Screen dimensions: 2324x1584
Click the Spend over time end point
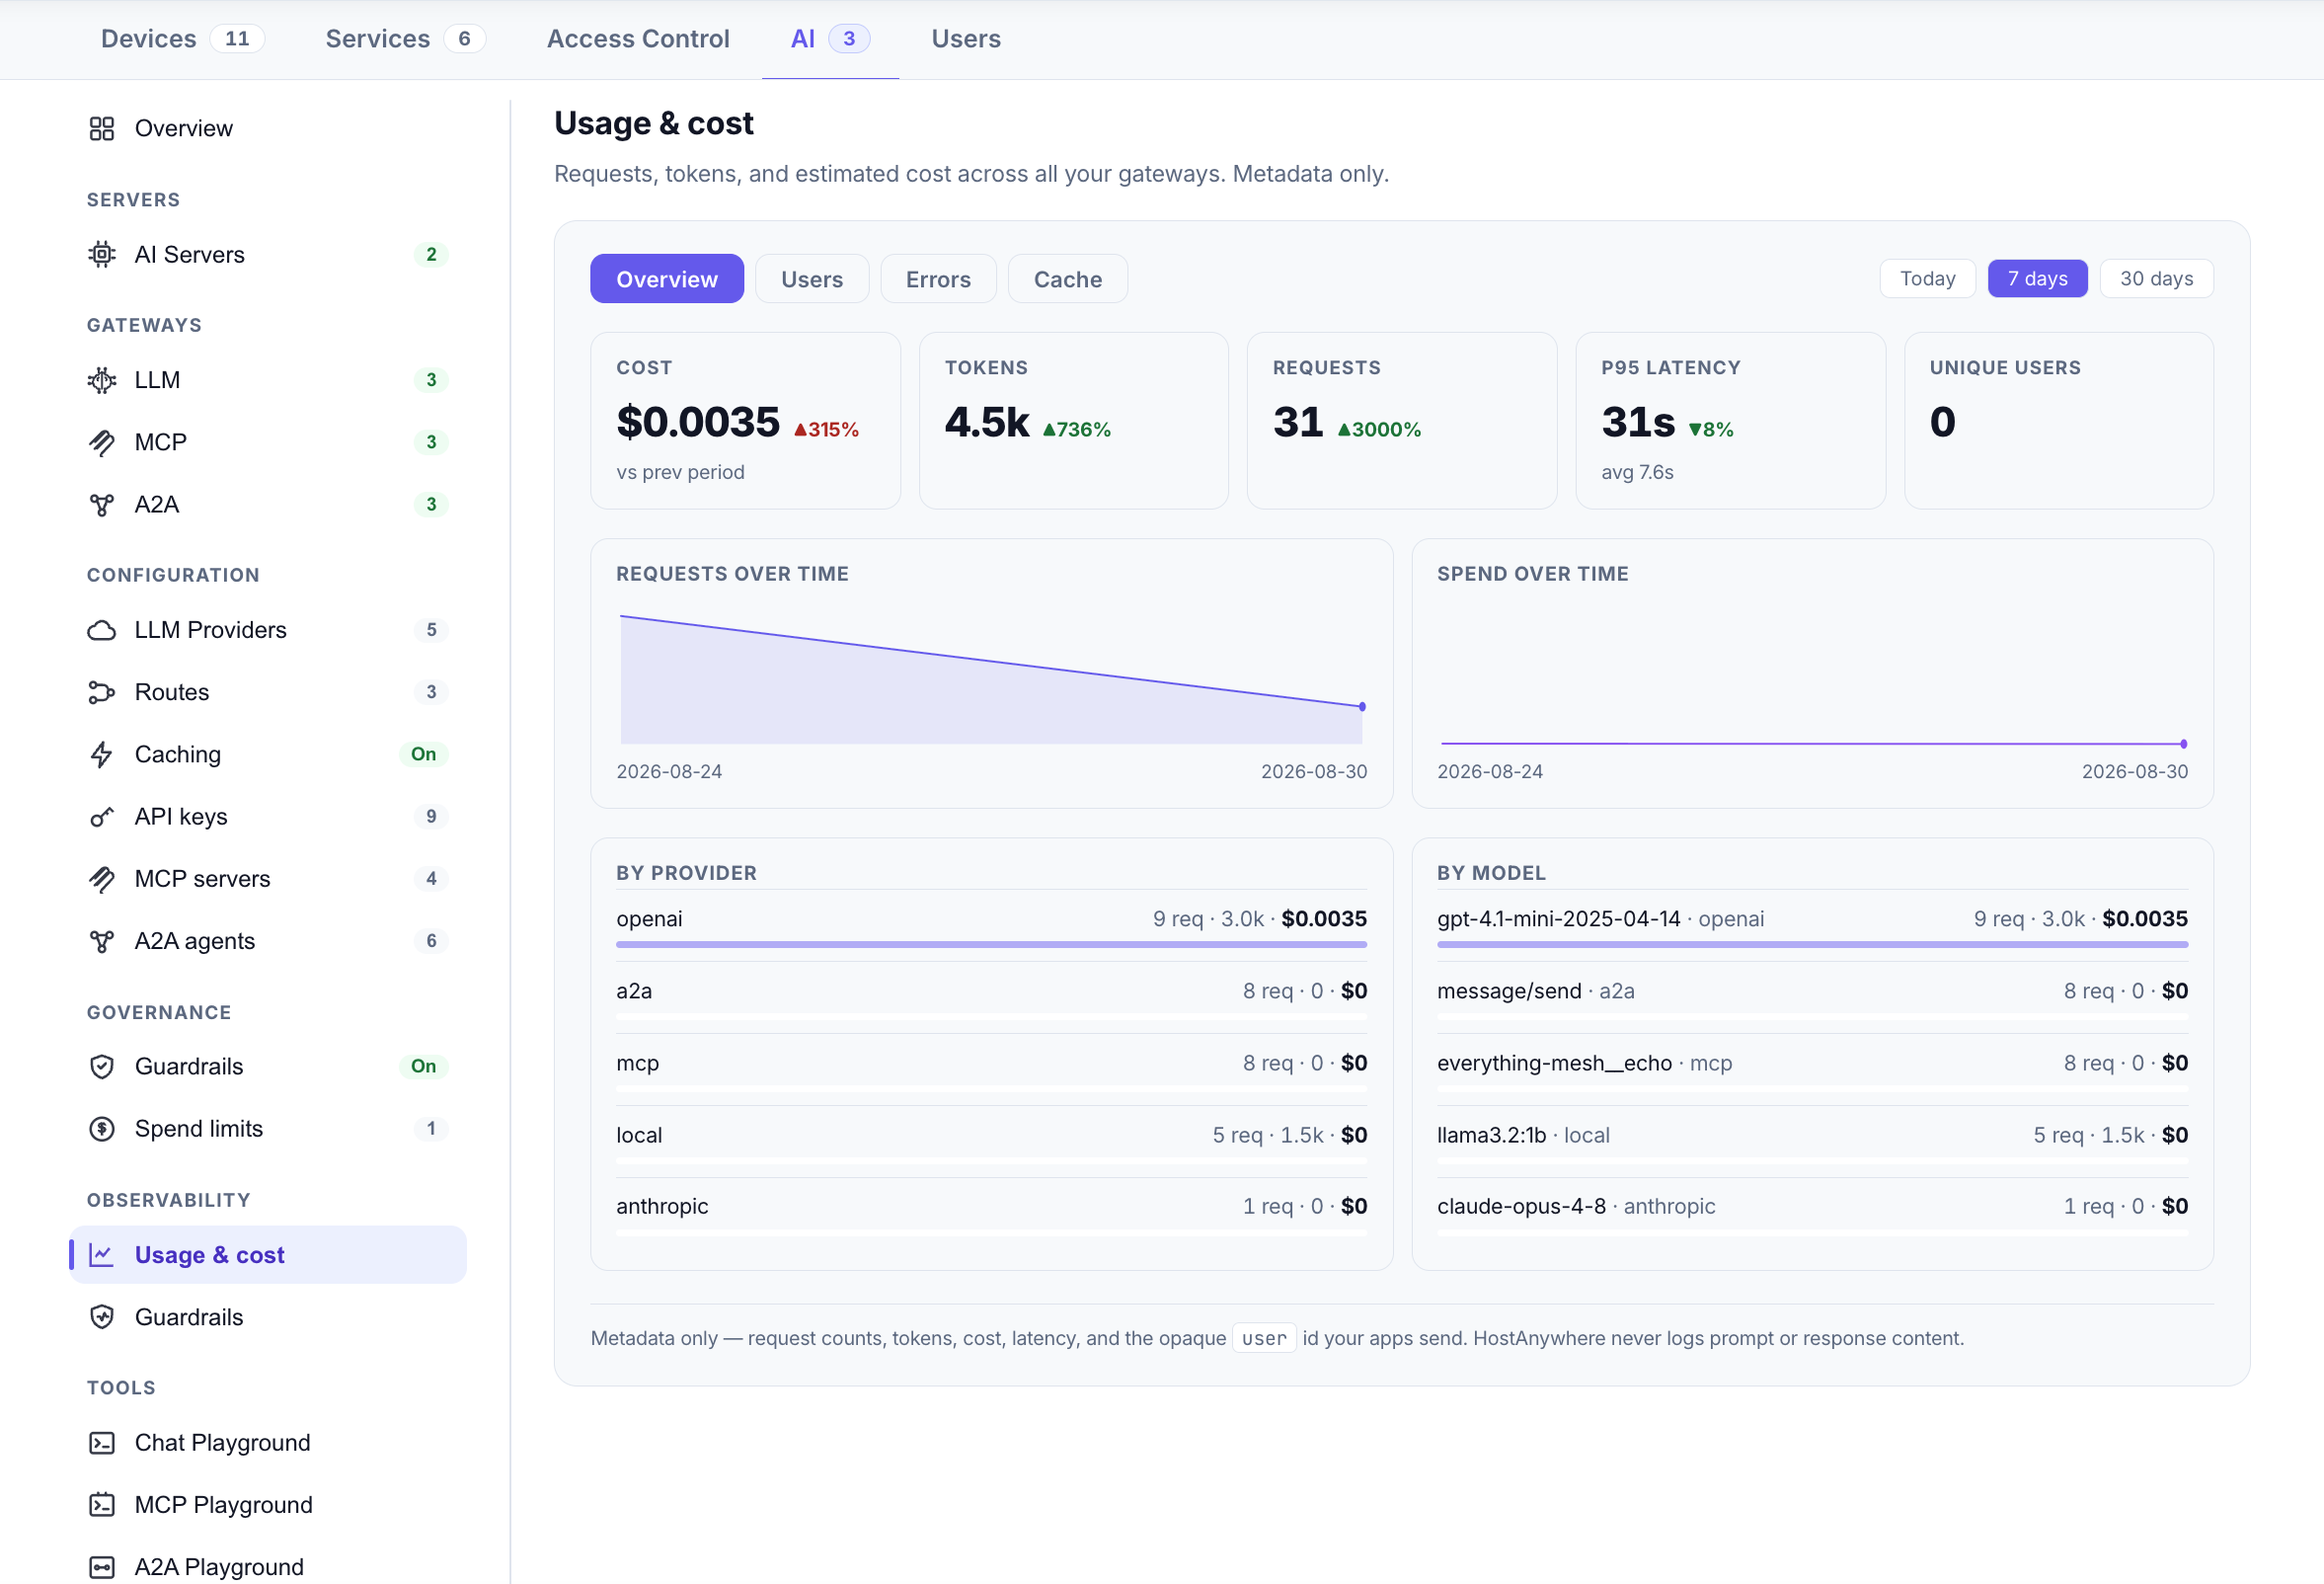click(x=2184, y=744)
